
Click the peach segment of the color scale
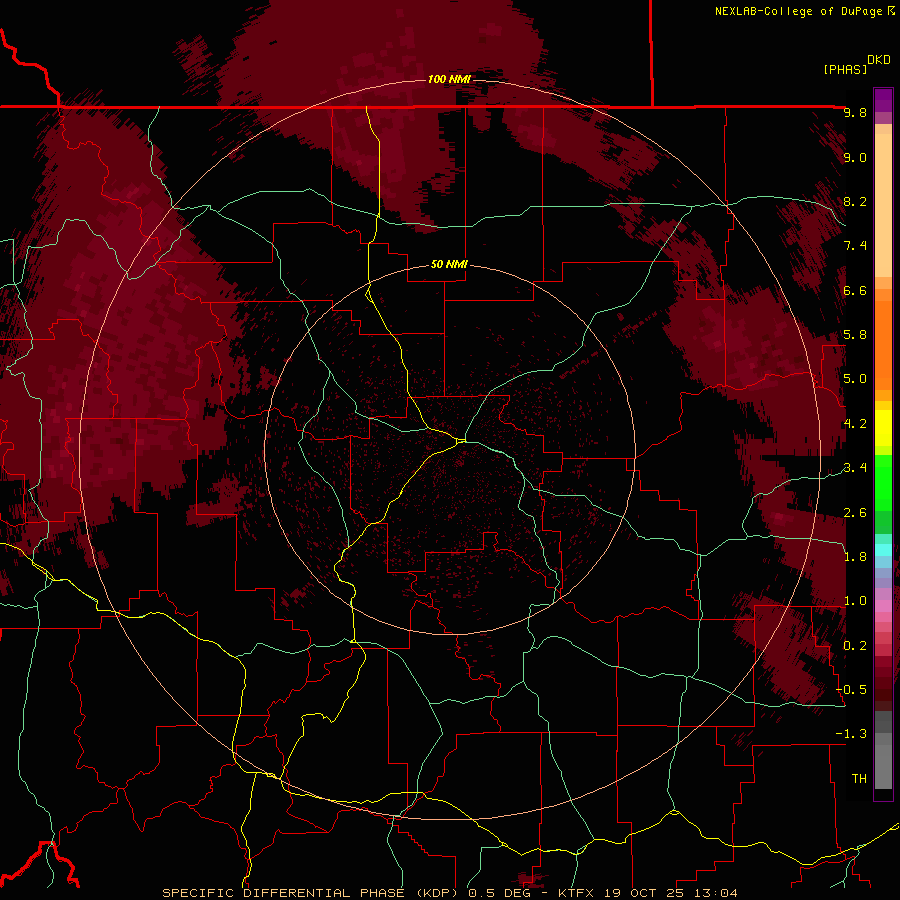pyautogui.click(x=883, y=207)
